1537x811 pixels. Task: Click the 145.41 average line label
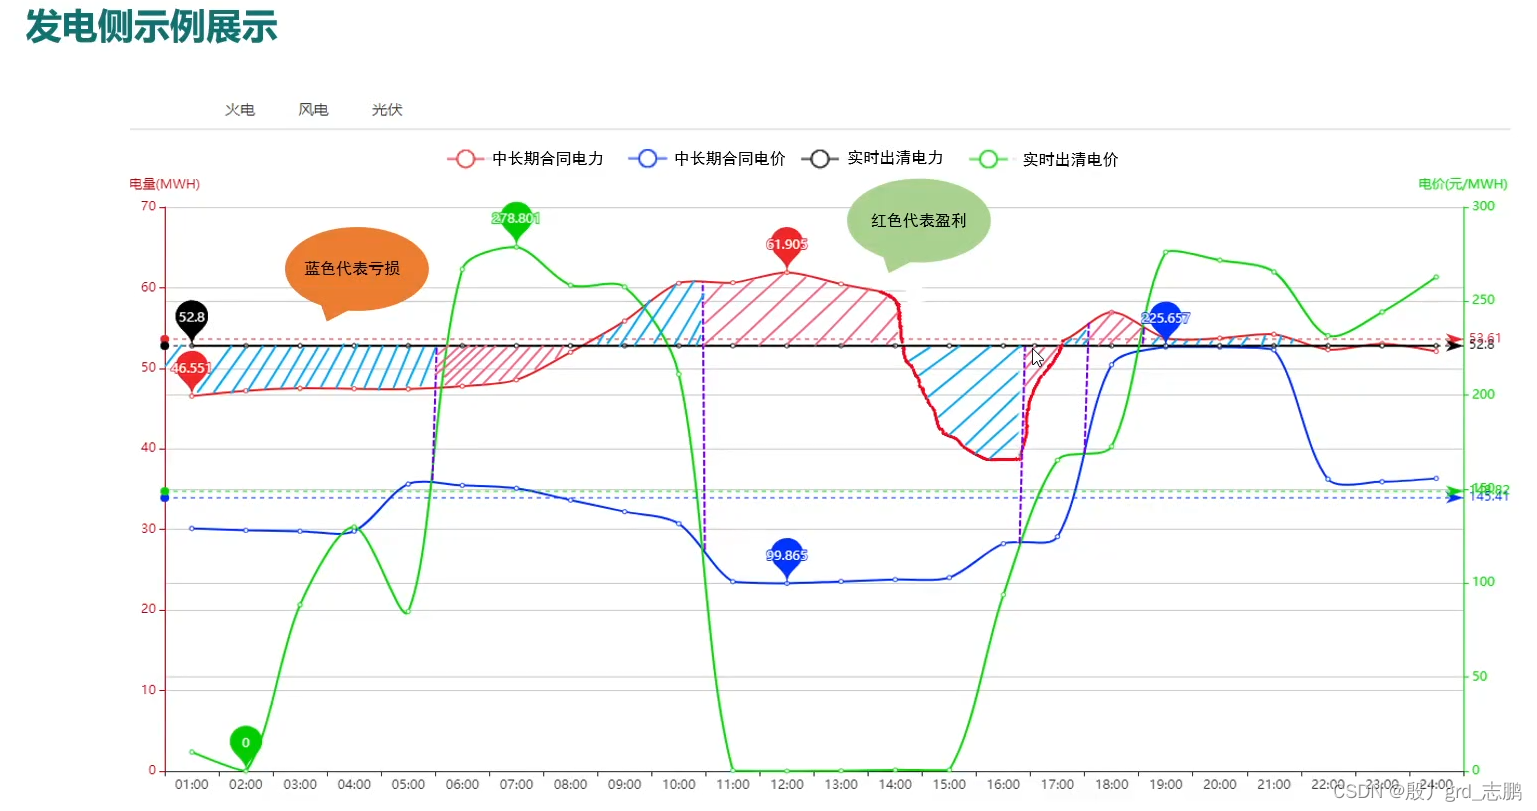(1489, 498)
